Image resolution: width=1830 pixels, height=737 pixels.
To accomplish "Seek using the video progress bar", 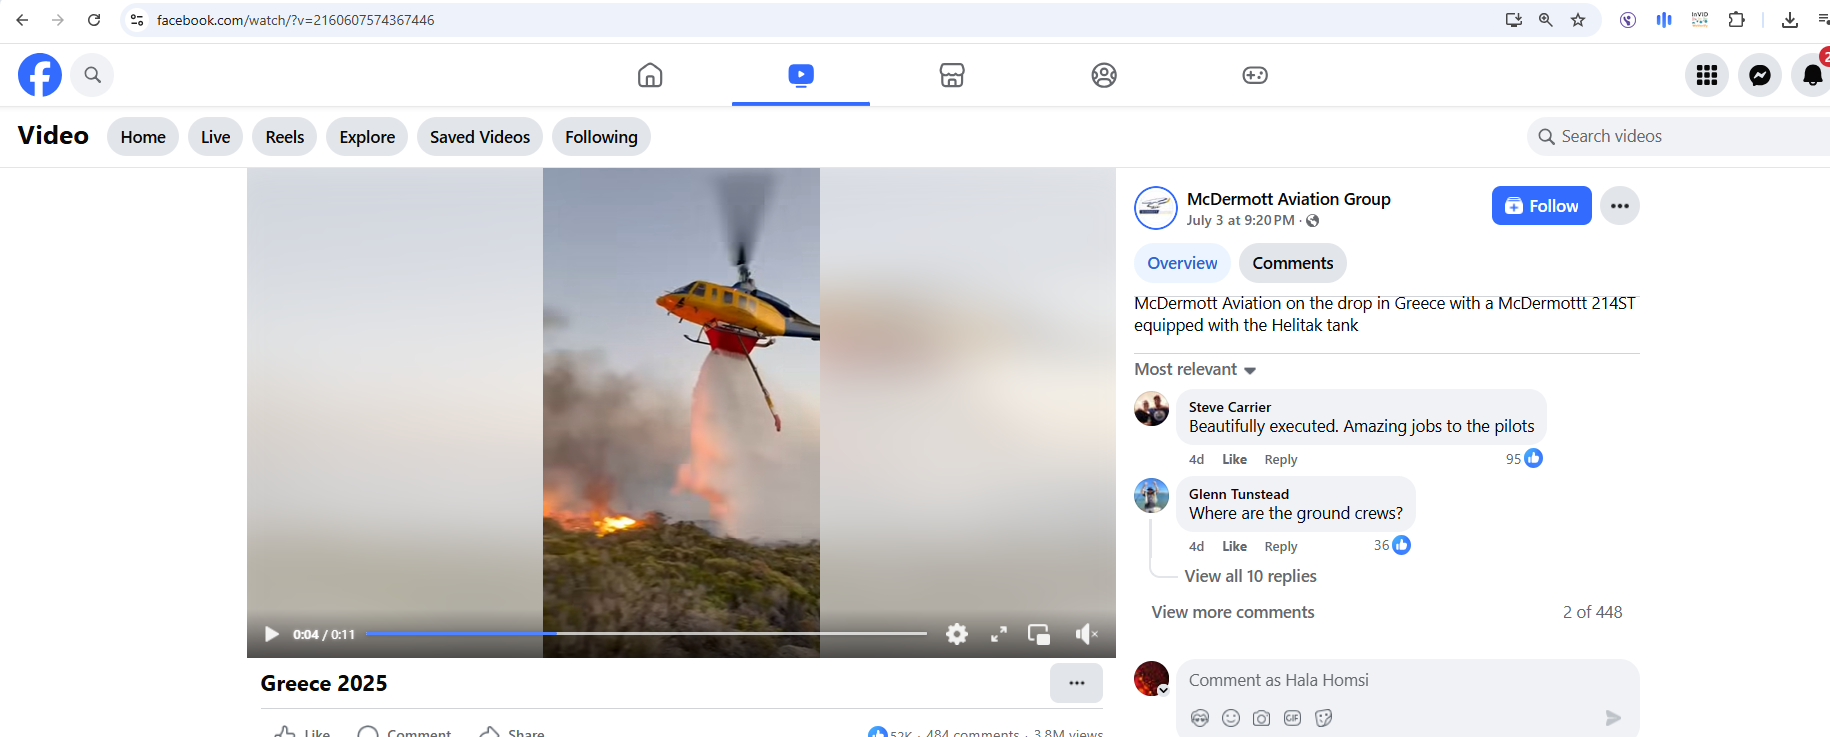I will (x=646, y=633).
